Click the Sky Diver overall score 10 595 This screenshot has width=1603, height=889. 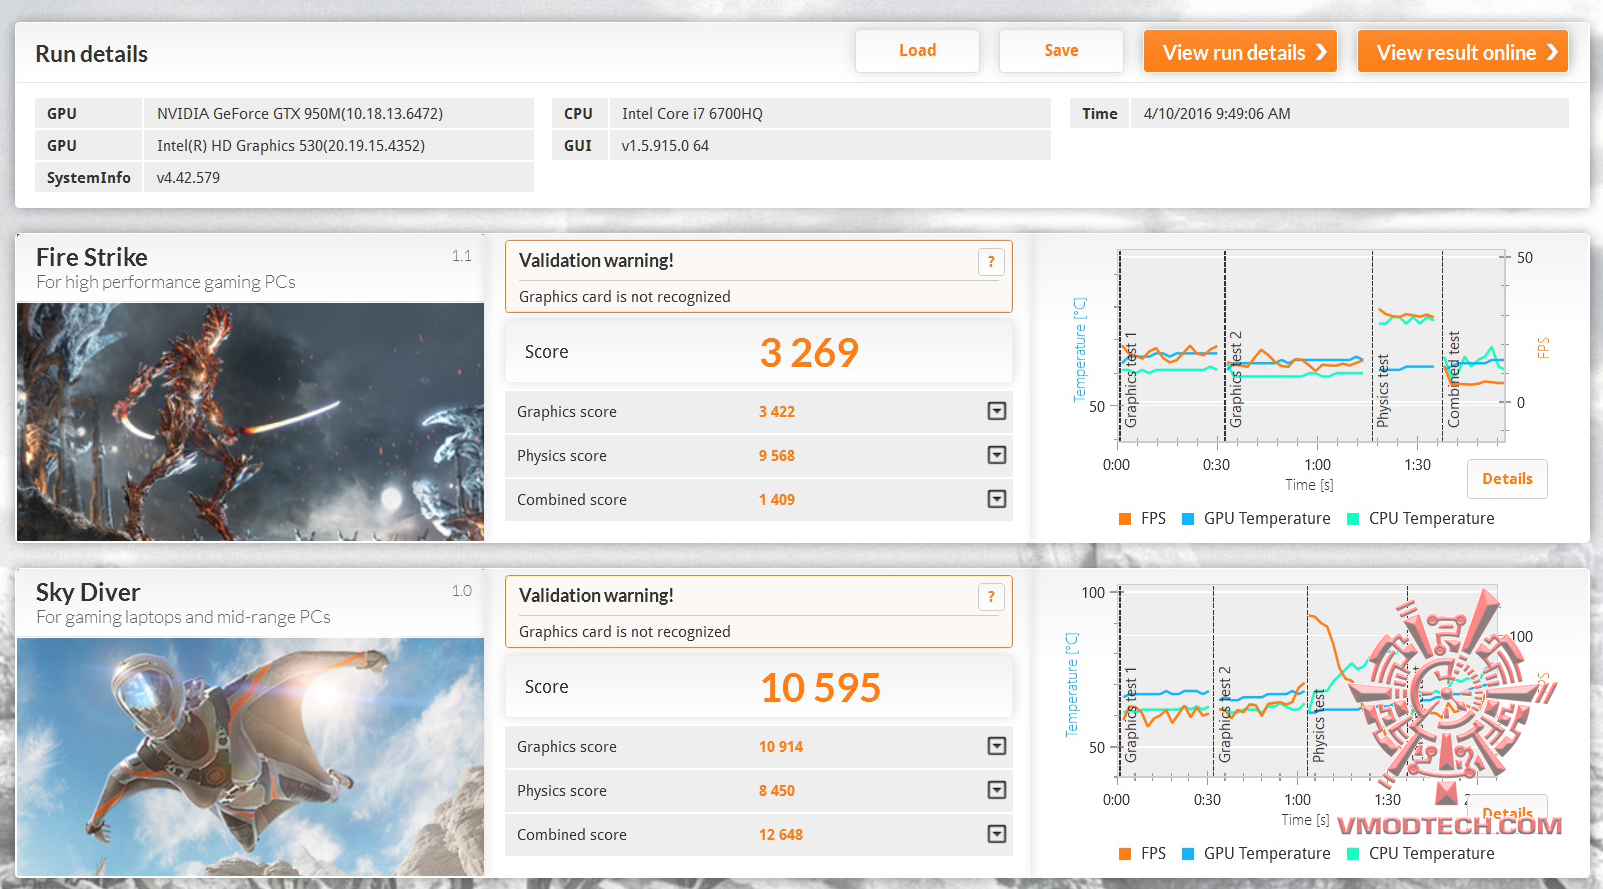tap(820, 688)
